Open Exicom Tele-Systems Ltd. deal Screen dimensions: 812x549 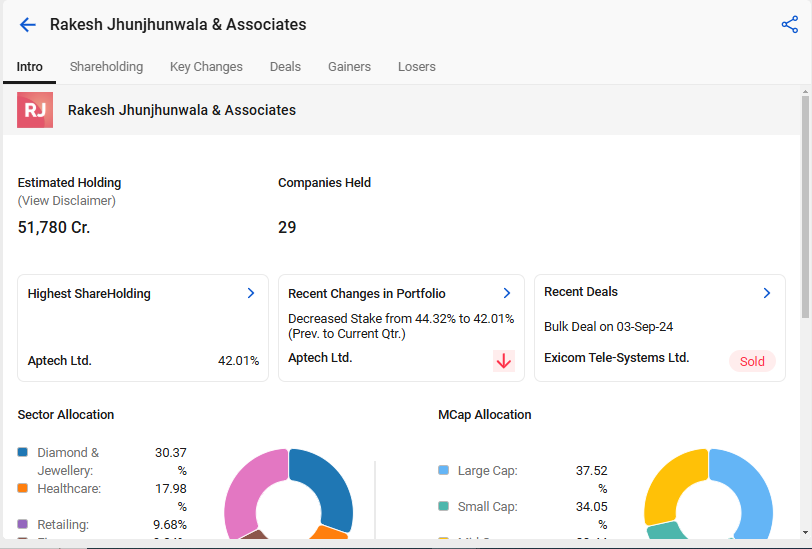click(x=616, y=357)
